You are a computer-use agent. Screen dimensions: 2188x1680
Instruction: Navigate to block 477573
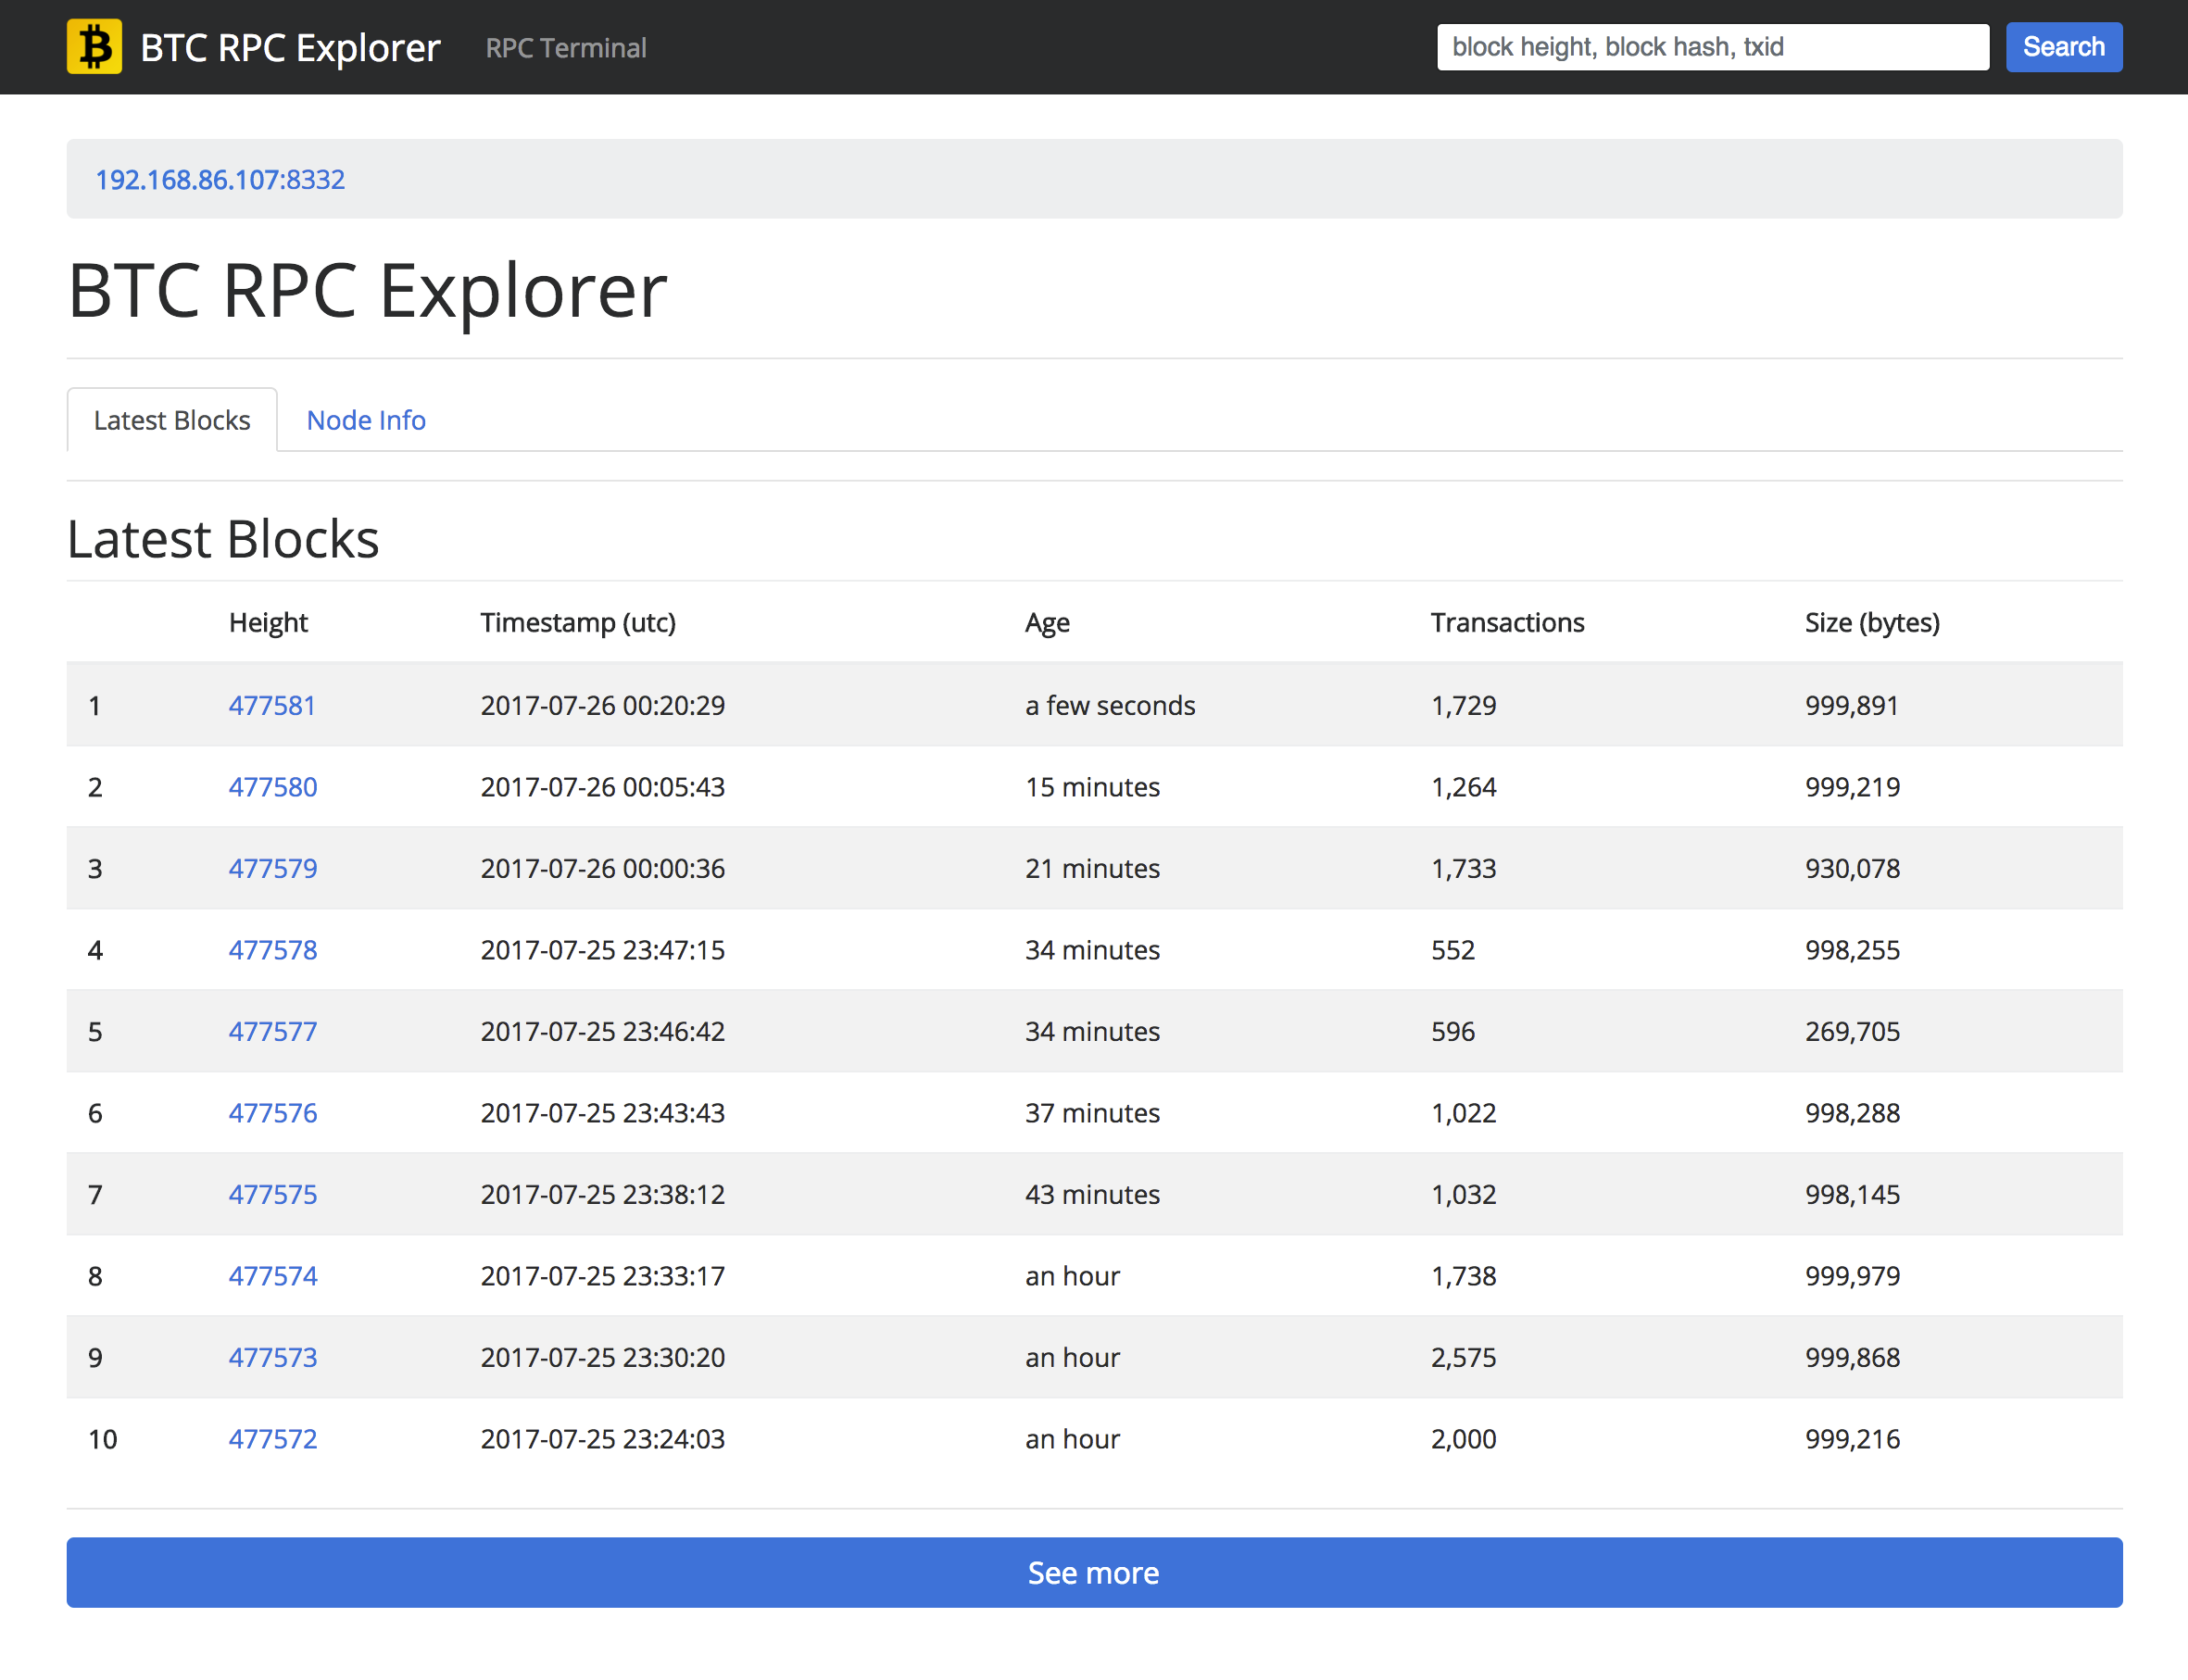pyautogui.click(x=273, y=1357)
